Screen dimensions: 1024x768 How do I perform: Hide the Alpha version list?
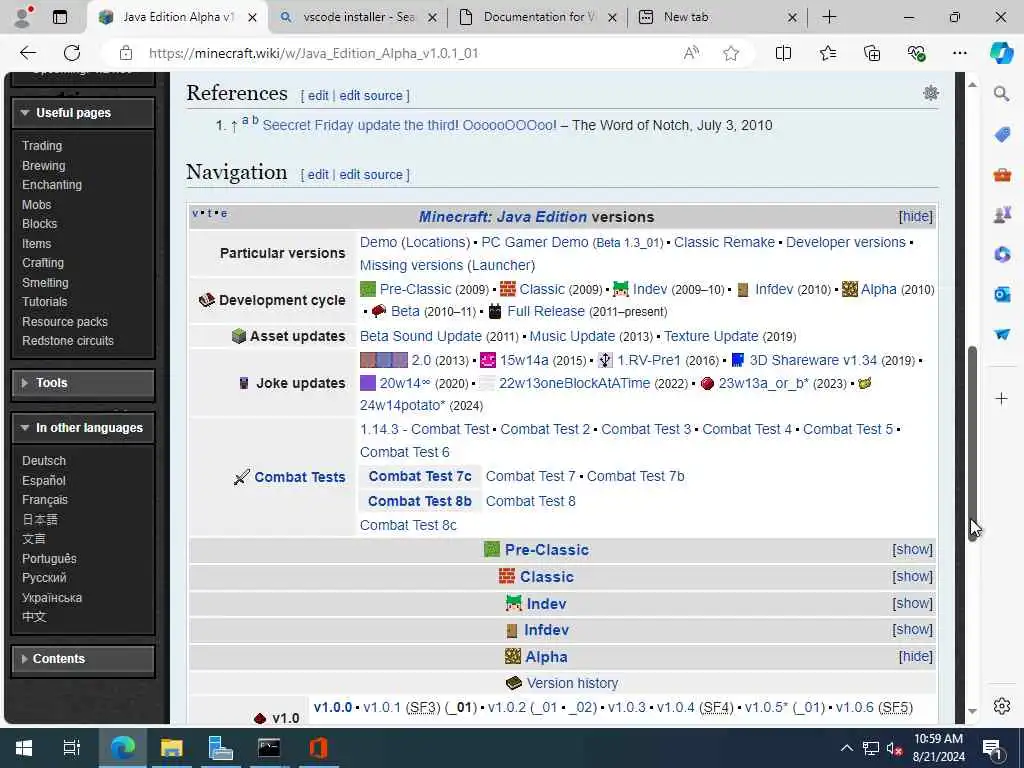[916, 656]
